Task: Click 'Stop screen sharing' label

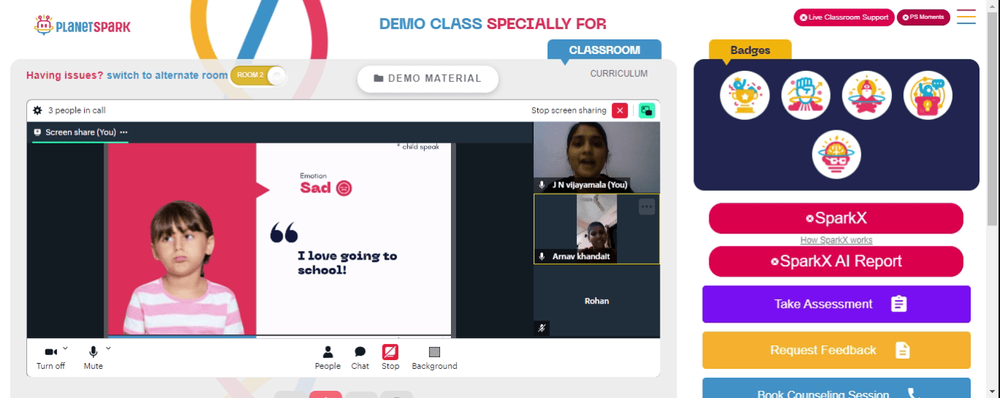Action: [x=569, y=110]
